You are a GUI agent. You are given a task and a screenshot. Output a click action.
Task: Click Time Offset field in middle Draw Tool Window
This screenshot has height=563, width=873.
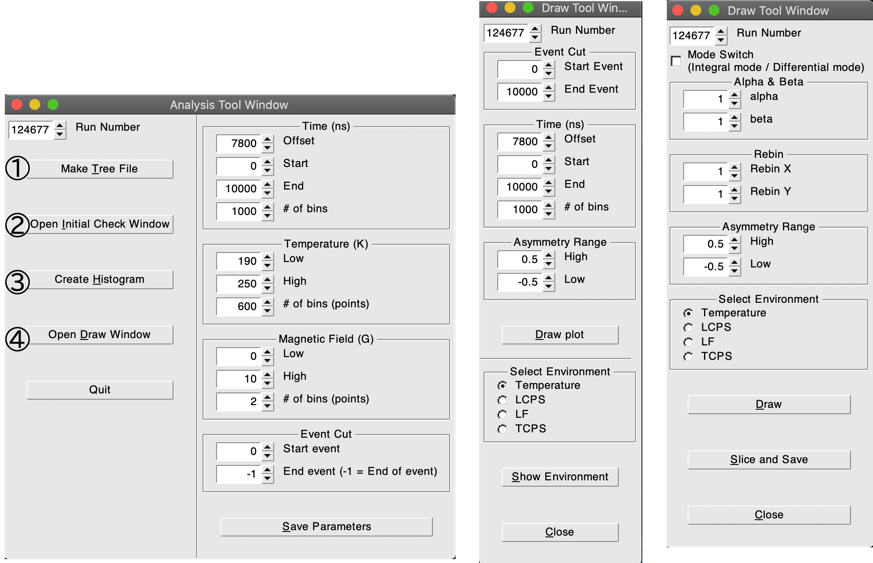521,141
